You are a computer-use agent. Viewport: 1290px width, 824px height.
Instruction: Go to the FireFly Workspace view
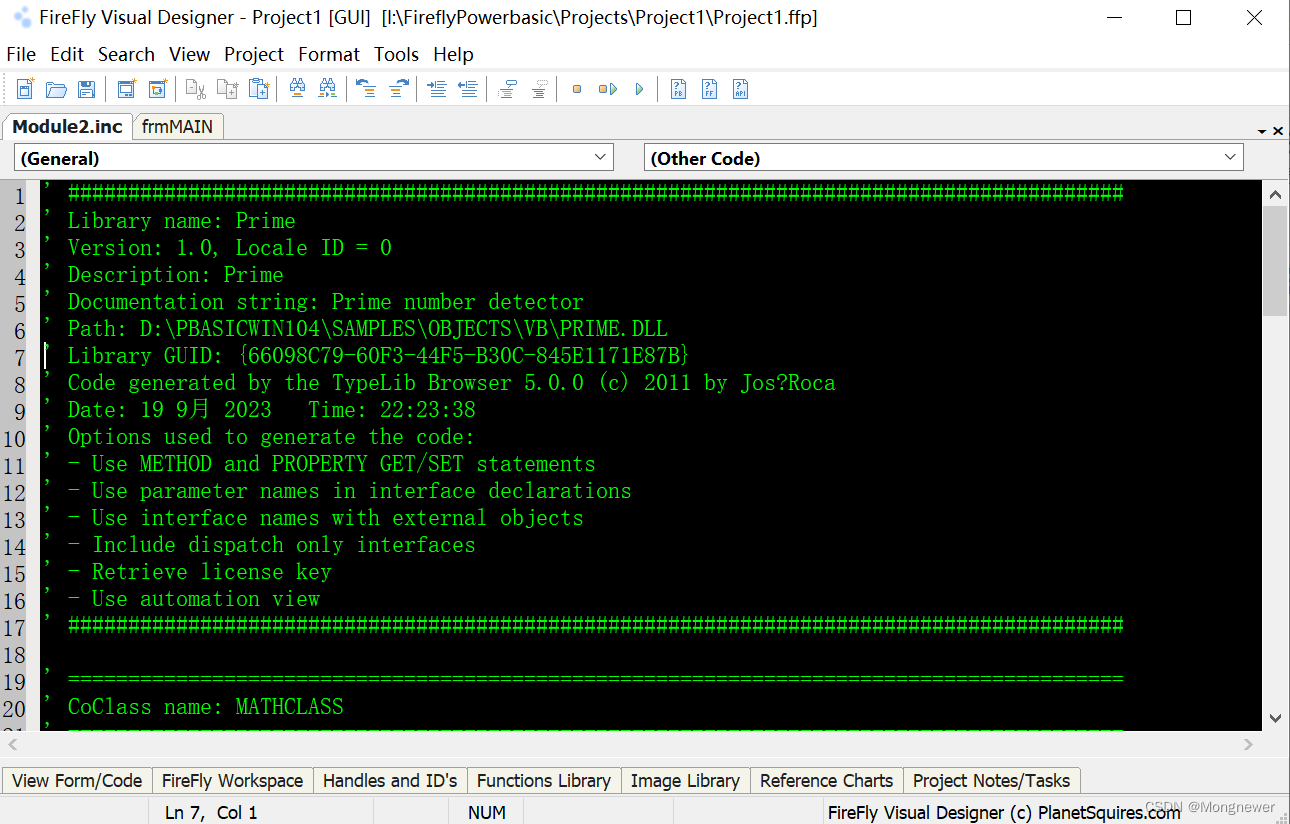coord(232,780)
